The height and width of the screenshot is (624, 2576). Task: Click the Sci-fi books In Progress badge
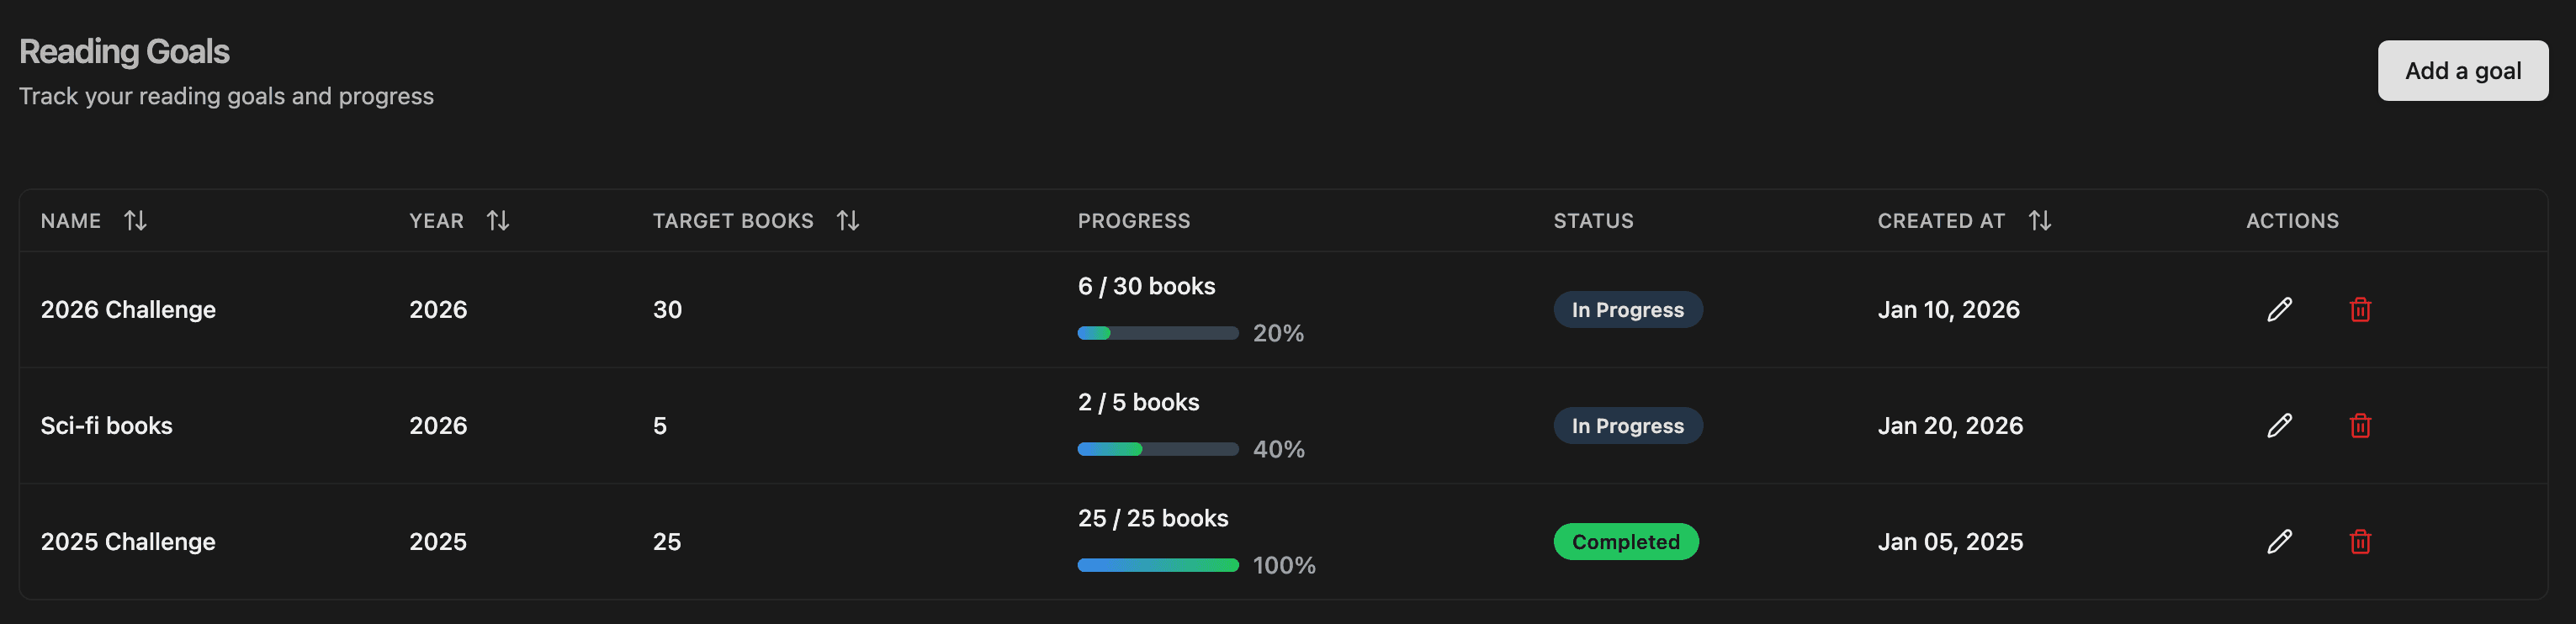click(x=1627, y=425)
